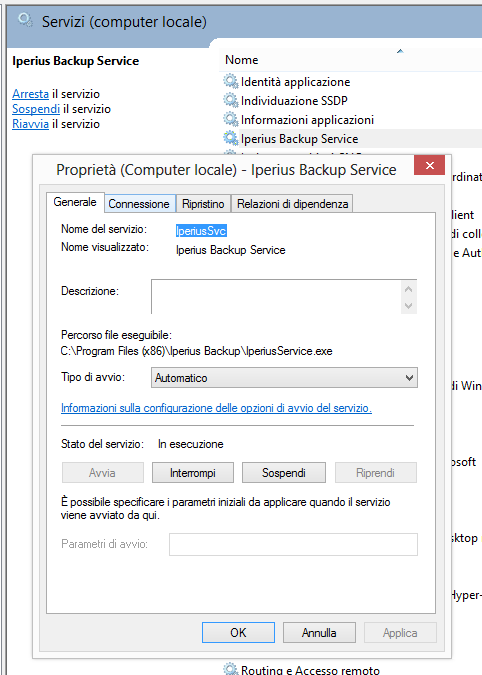Open the startup options configuration info link
Screen dimensions: 482x675
pos(216,408)
